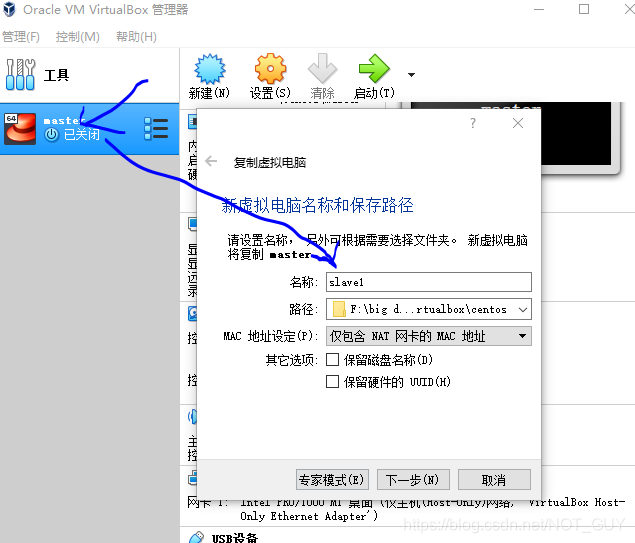Check the keep hardware UUID (保留硬件的 UUID) box
This screenshot has width=635, height=543.
[x=332, y=381]
